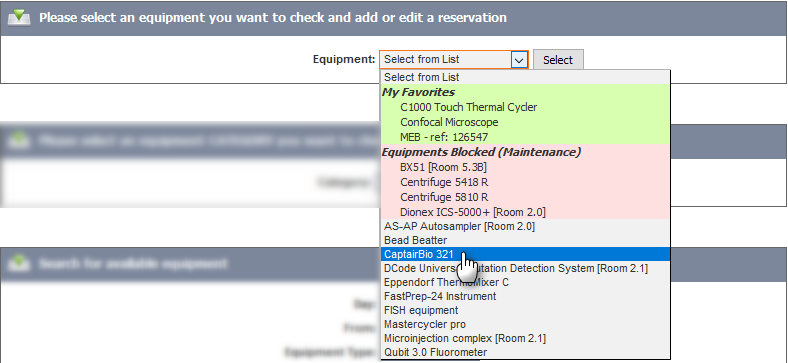This screenshot has width=788, height=363.
Task: Click the Select button
Action: click(x=558, y=60)
